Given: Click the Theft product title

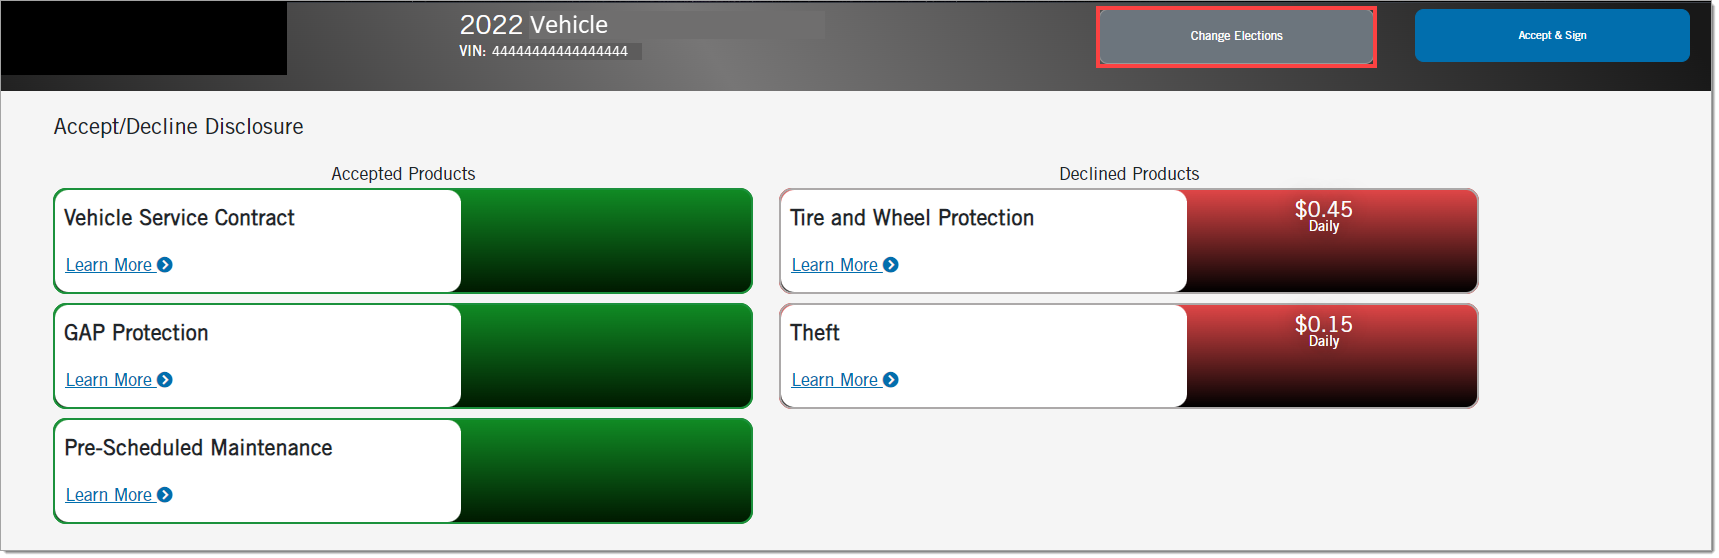Looking at the screenshot, I should 815,333.
